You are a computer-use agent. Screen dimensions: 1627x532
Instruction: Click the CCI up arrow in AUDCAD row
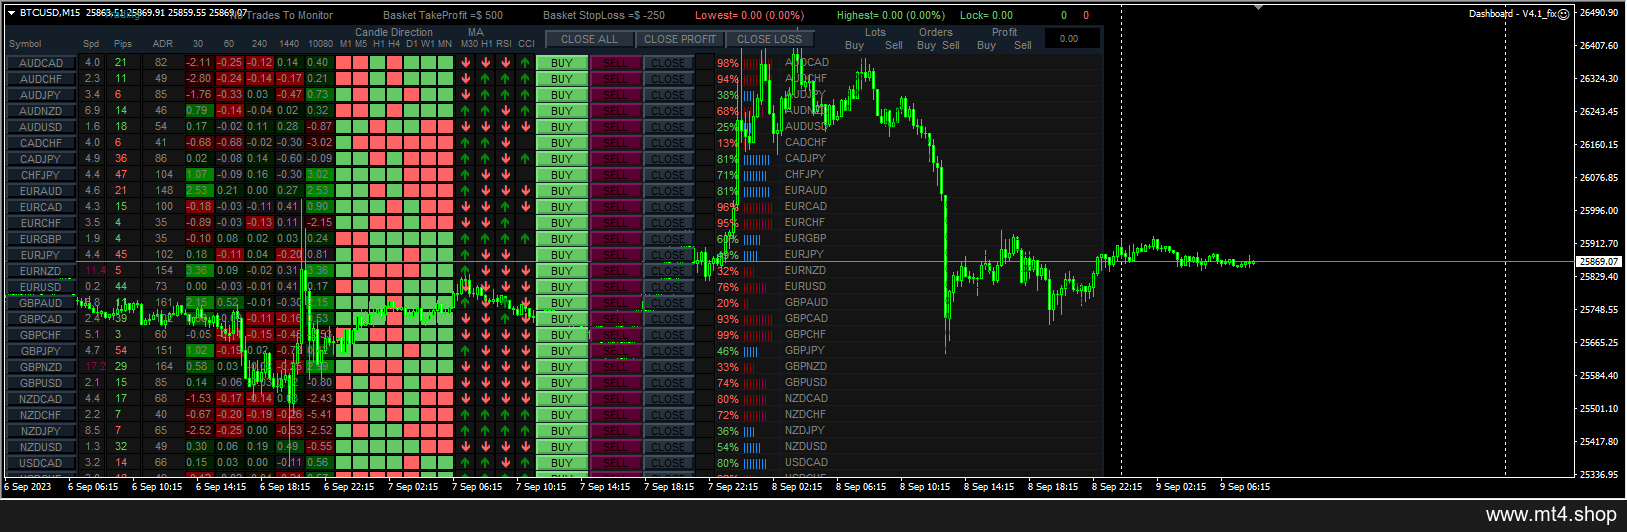pos(525,63)
